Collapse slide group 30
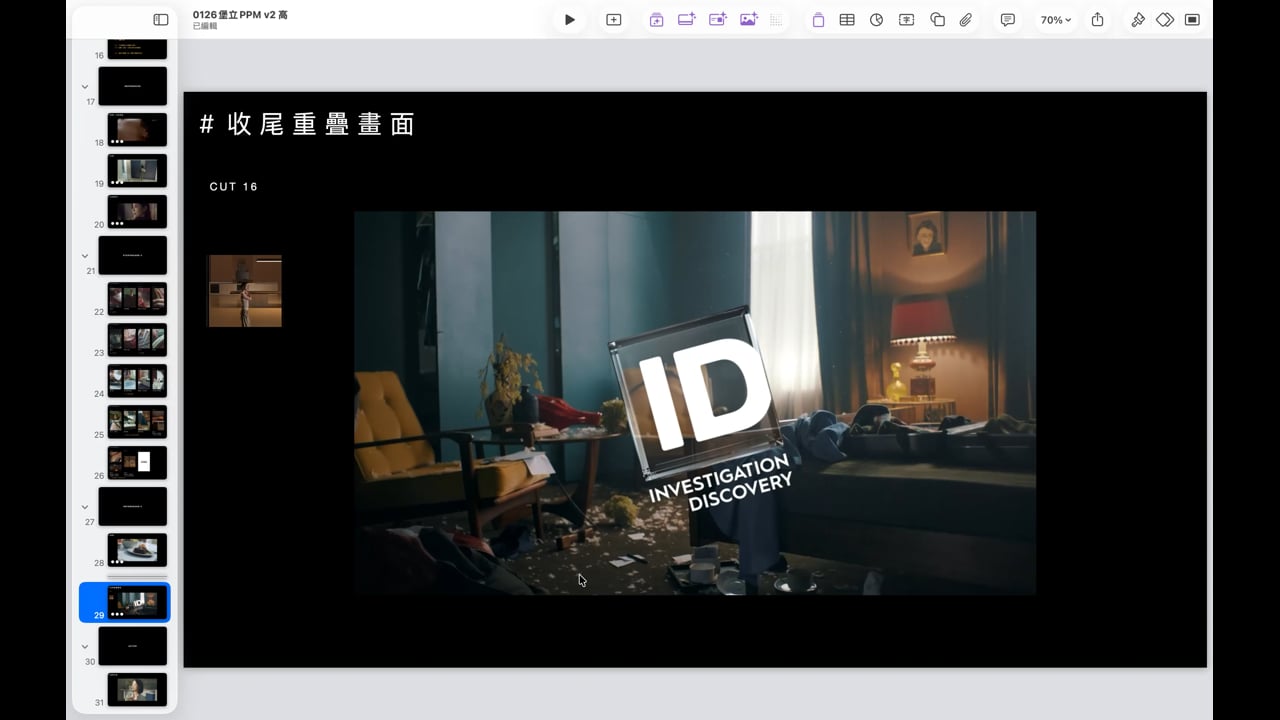Screen dimensions: 1280x720 85,647
